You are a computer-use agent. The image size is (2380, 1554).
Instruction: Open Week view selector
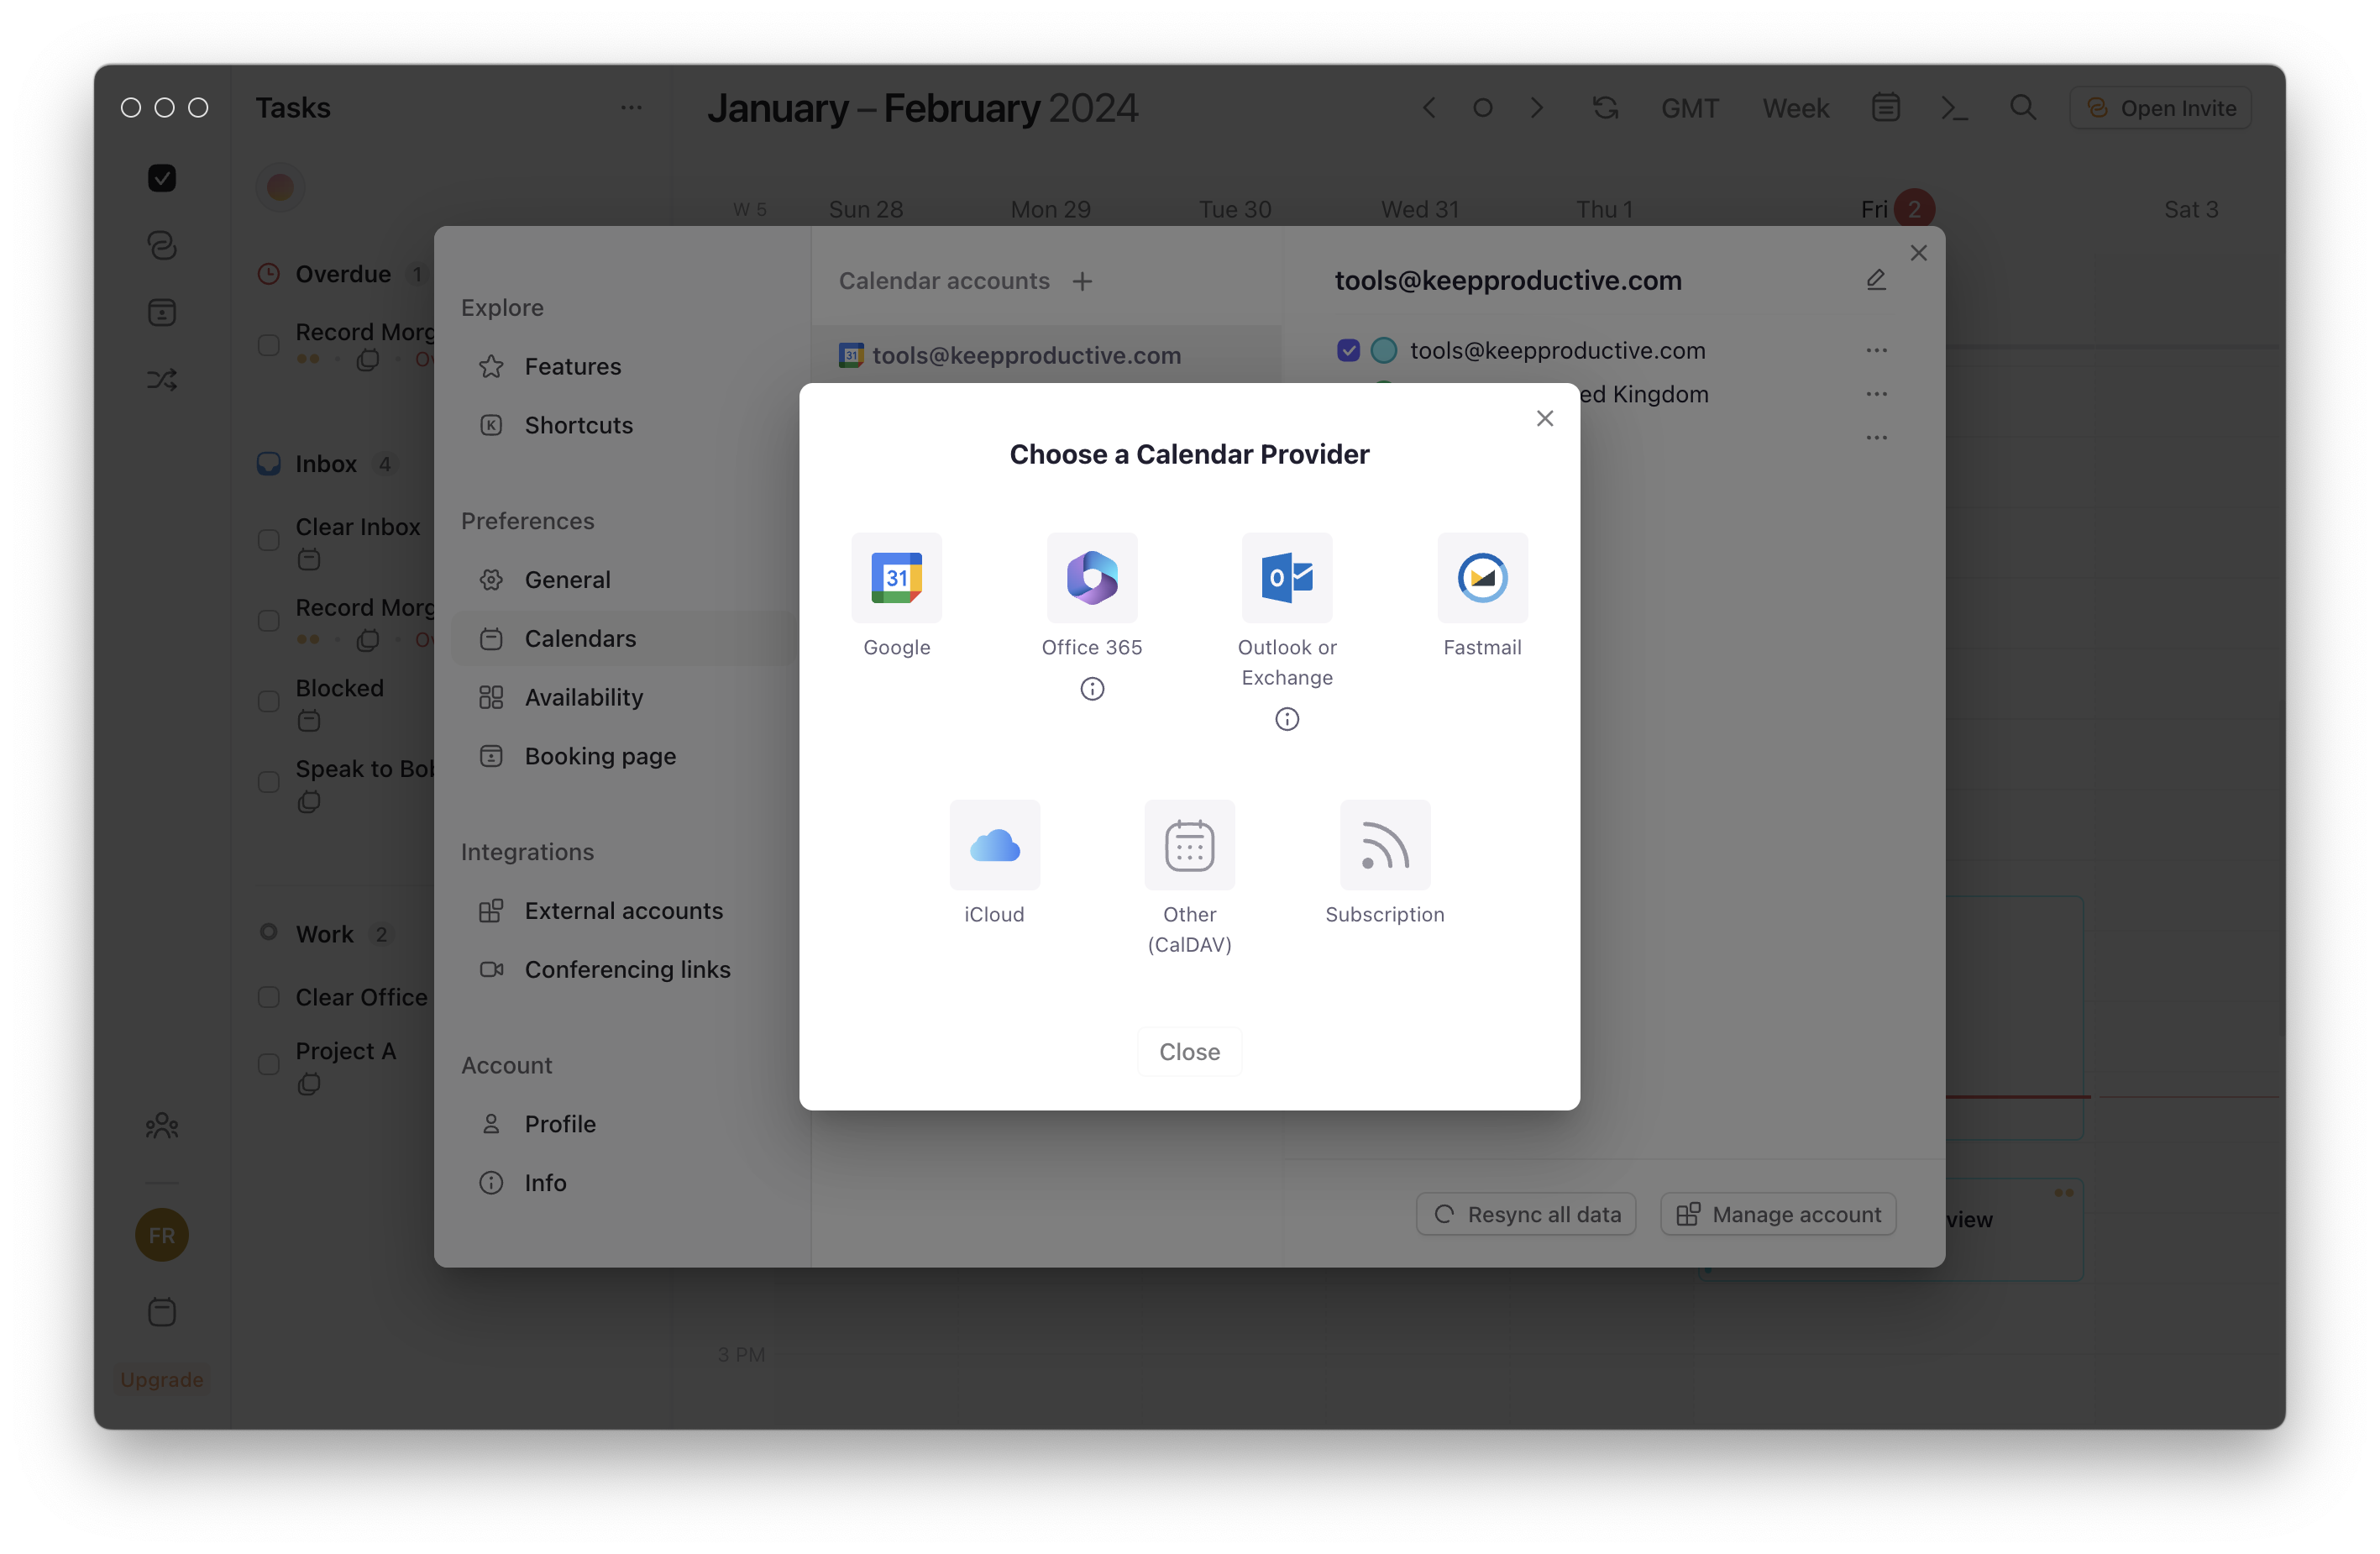[x=1795, y=108]
